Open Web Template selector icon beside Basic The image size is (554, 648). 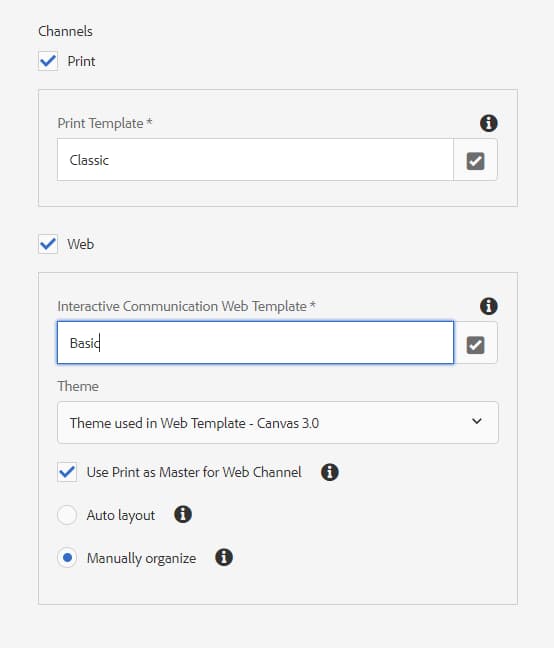(x=475, y=344)
